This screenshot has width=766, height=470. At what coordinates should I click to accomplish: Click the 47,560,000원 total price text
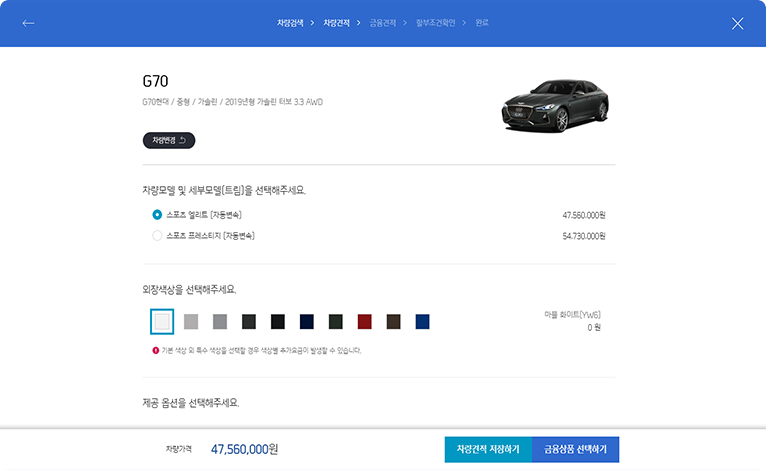point(244,449)
